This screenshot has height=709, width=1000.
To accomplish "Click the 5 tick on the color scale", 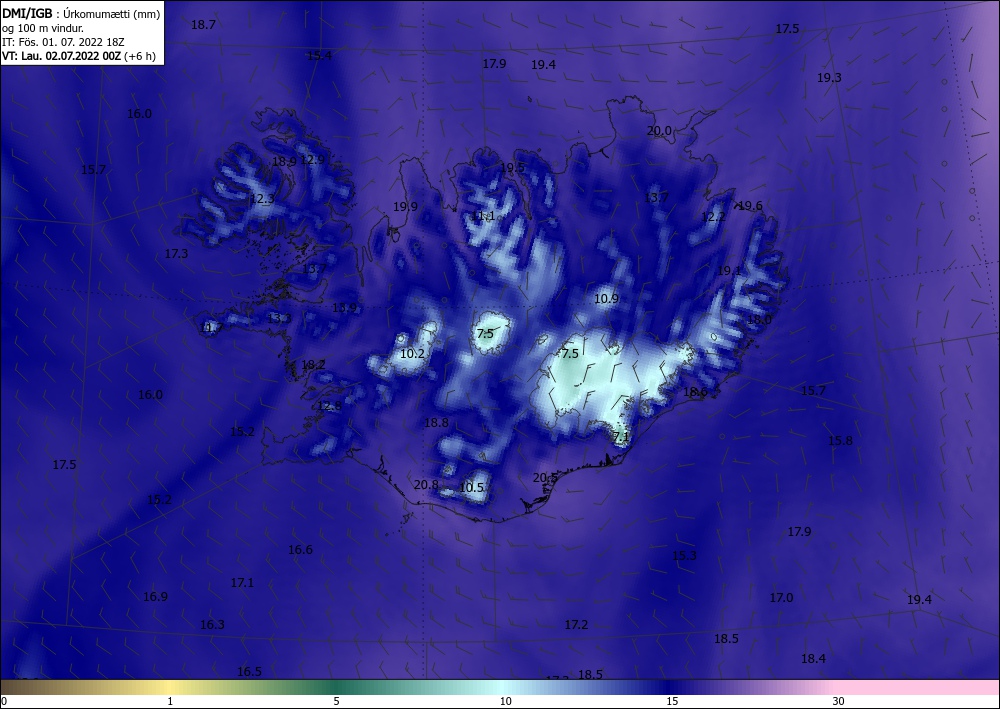I will click(x=336, y=701).
